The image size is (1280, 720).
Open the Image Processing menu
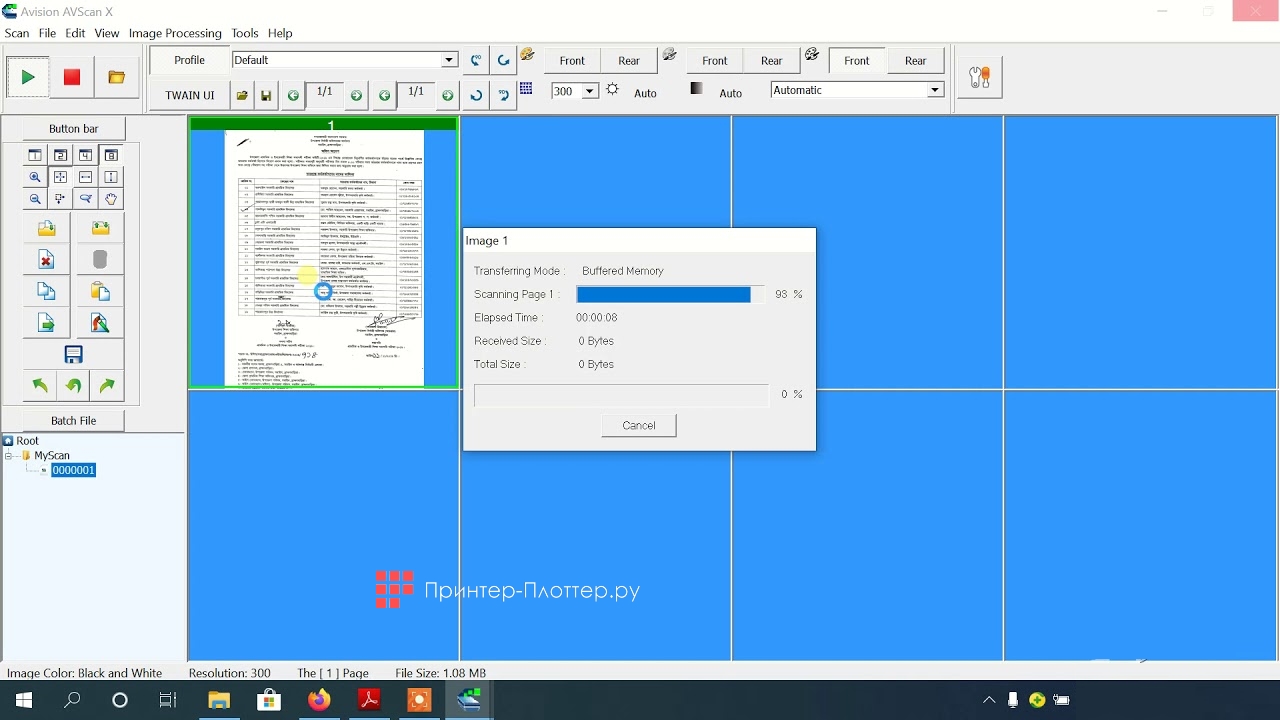[x=175, y=33]
